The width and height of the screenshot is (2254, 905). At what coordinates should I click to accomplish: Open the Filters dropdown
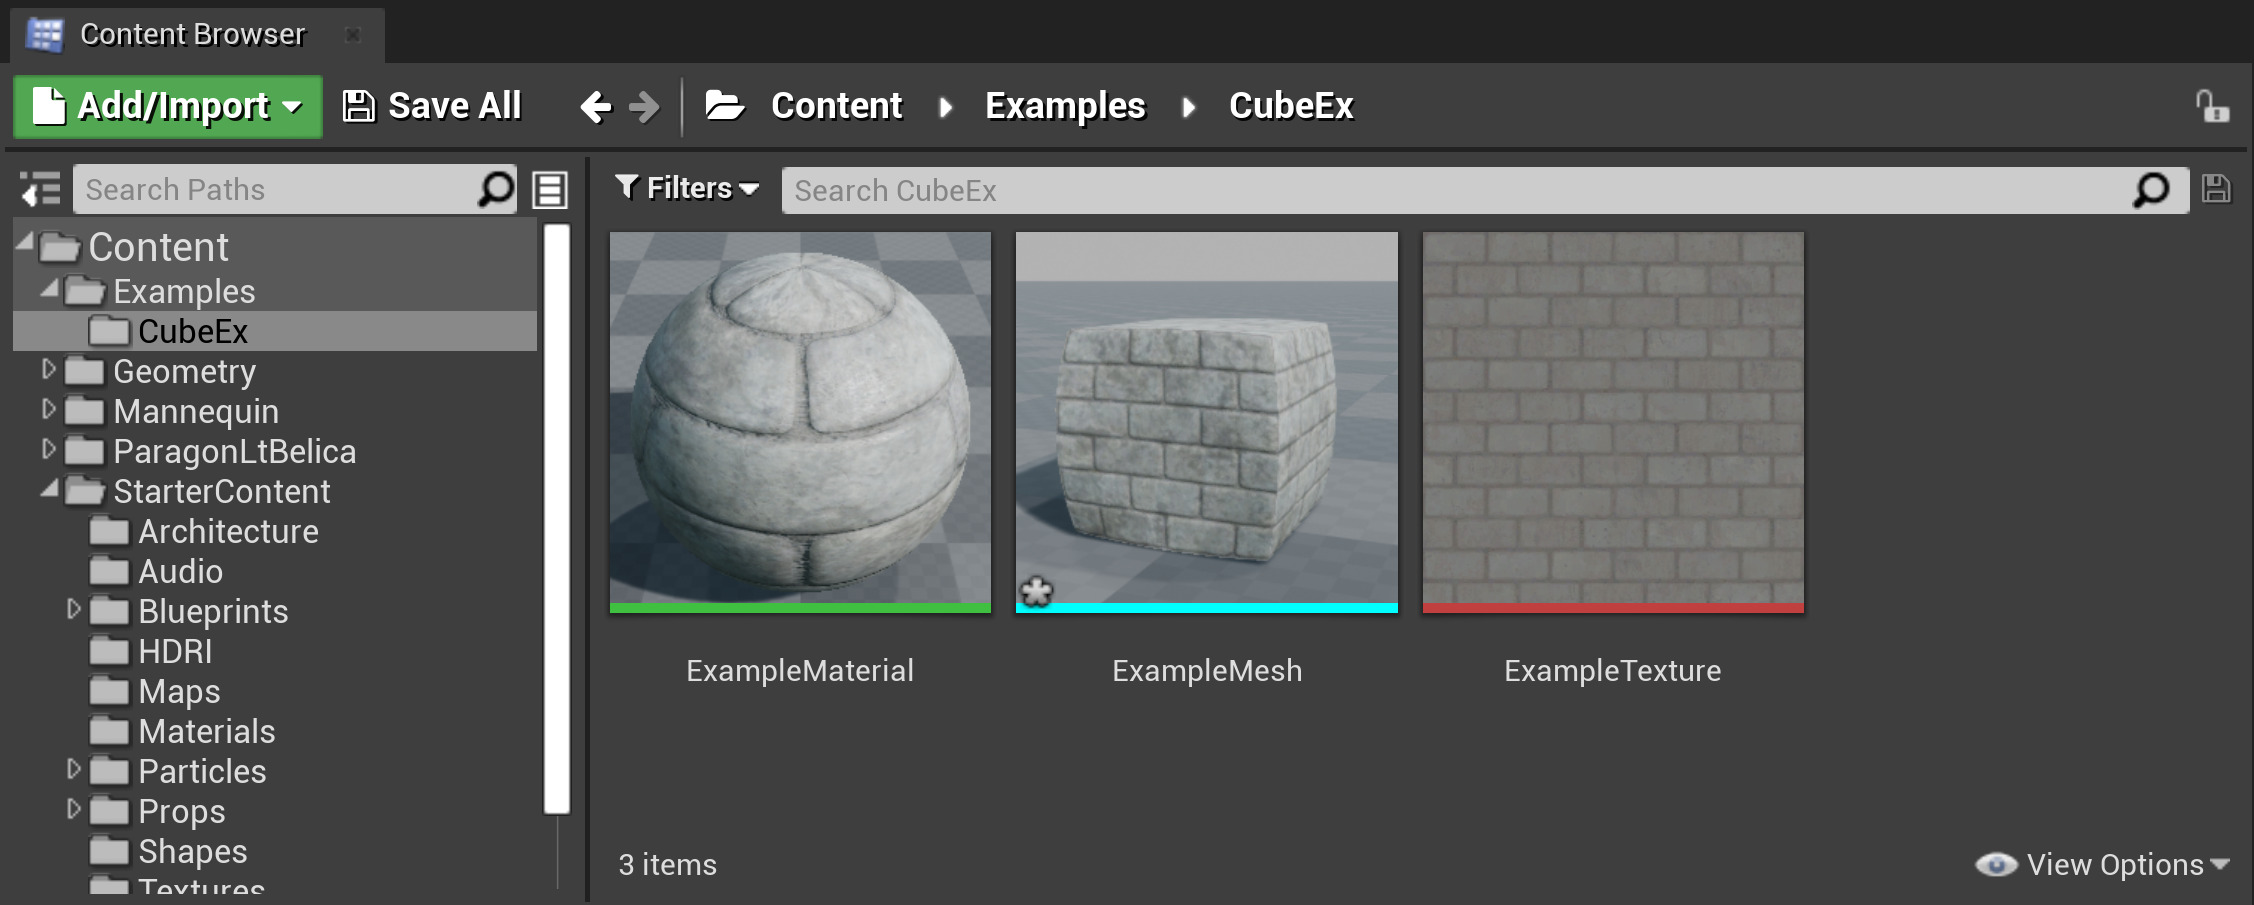click(687, 188)
